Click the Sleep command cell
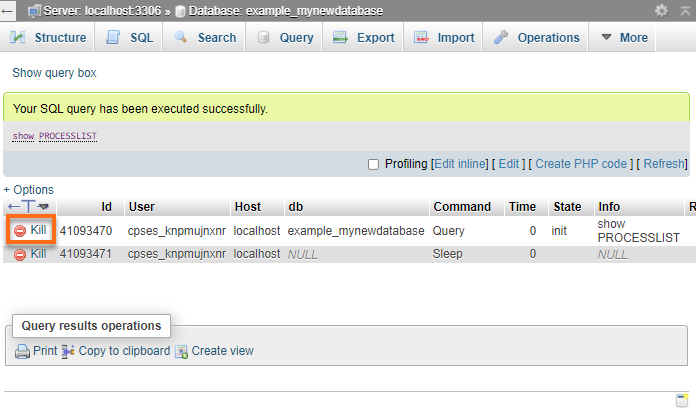This screenshot has width=696, height=410. pyautogui.click(x=447, y=254)
